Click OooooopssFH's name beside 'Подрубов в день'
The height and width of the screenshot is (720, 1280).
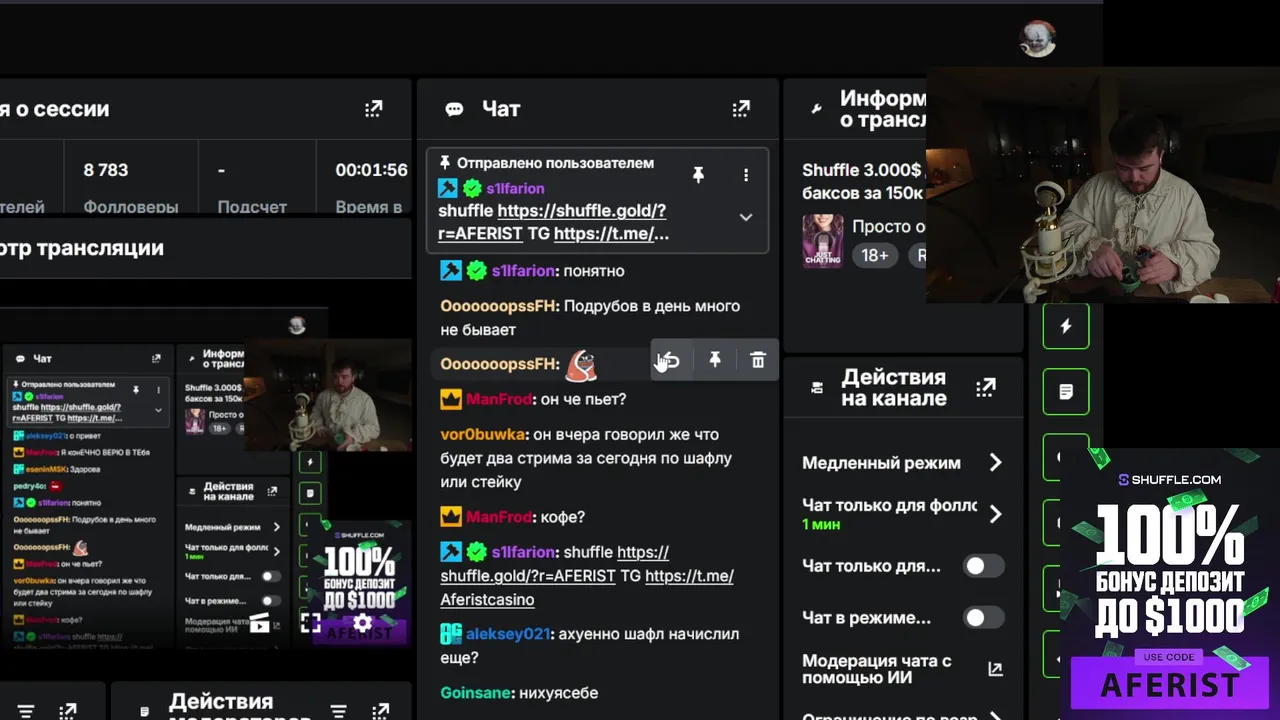pyautogui.click(x=498, y=306)
